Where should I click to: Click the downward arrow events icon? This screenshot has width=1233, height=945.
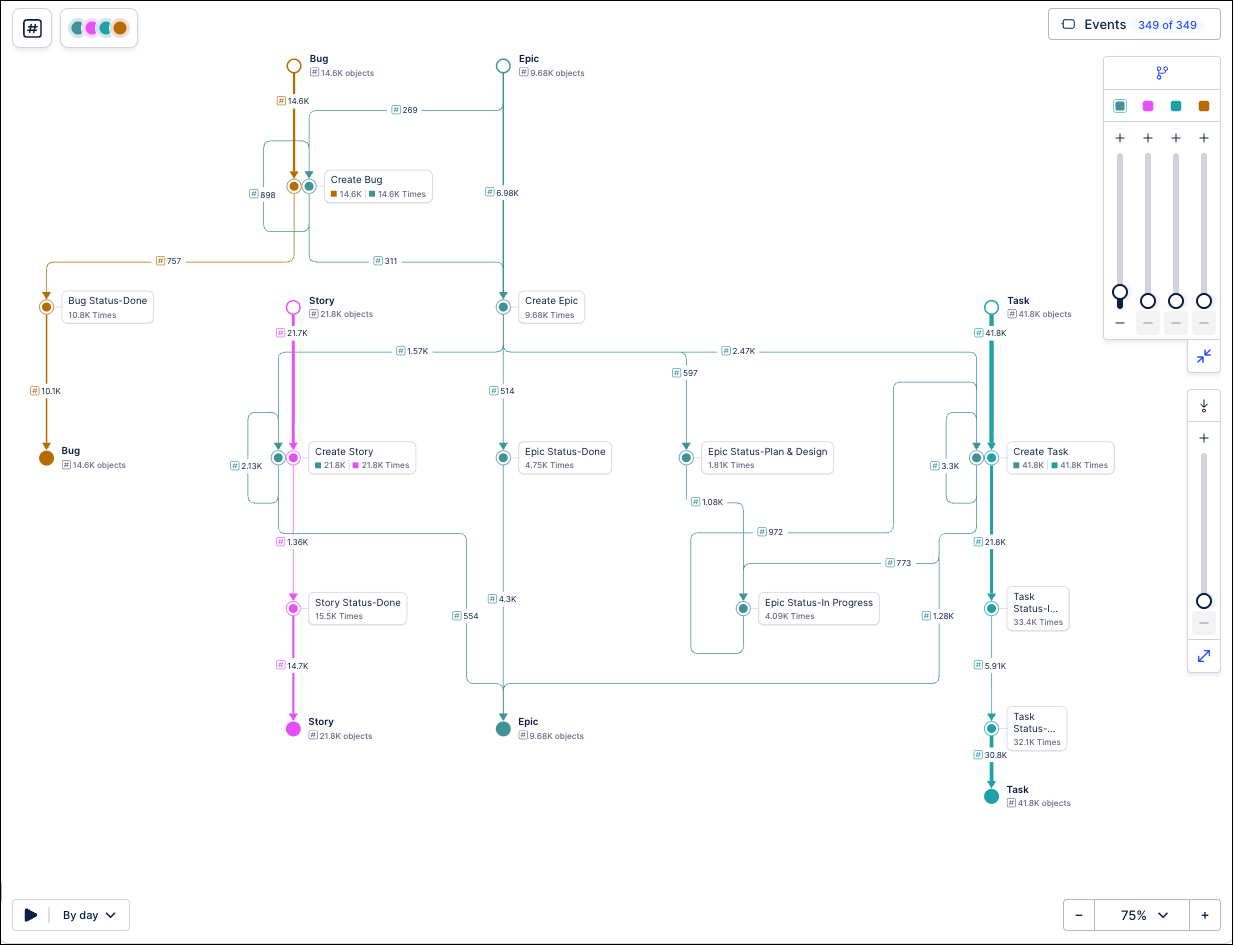tap(1204, 405)
